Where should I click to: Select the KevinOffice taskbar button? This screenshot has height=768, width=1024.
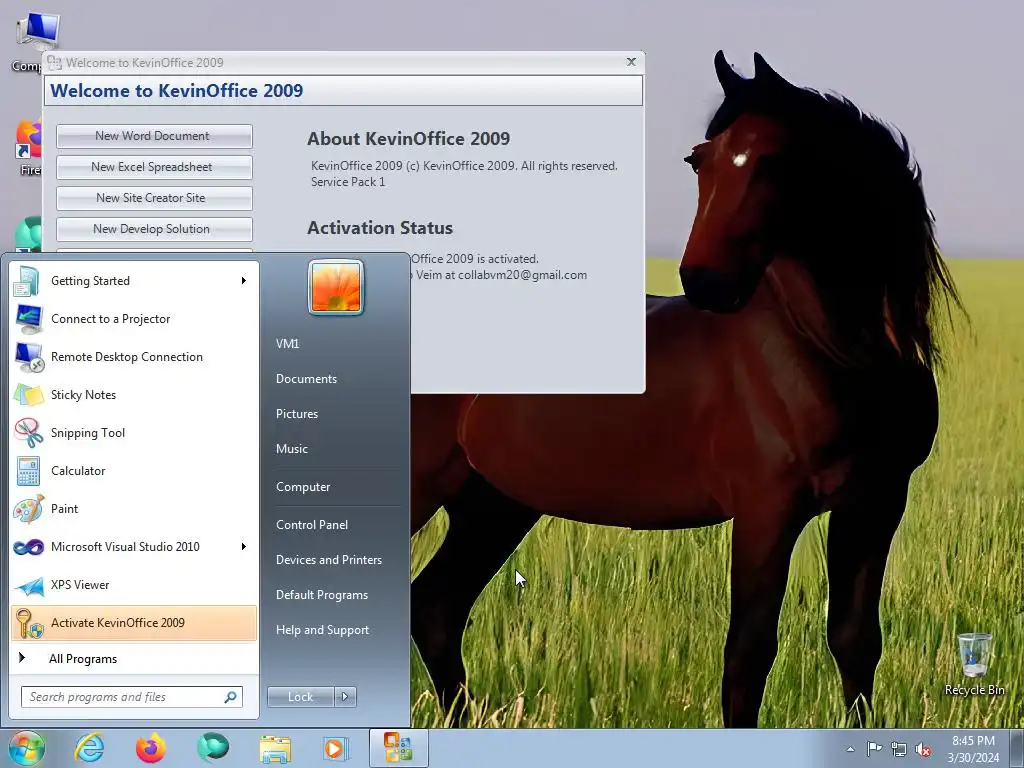tap(399, 748)
